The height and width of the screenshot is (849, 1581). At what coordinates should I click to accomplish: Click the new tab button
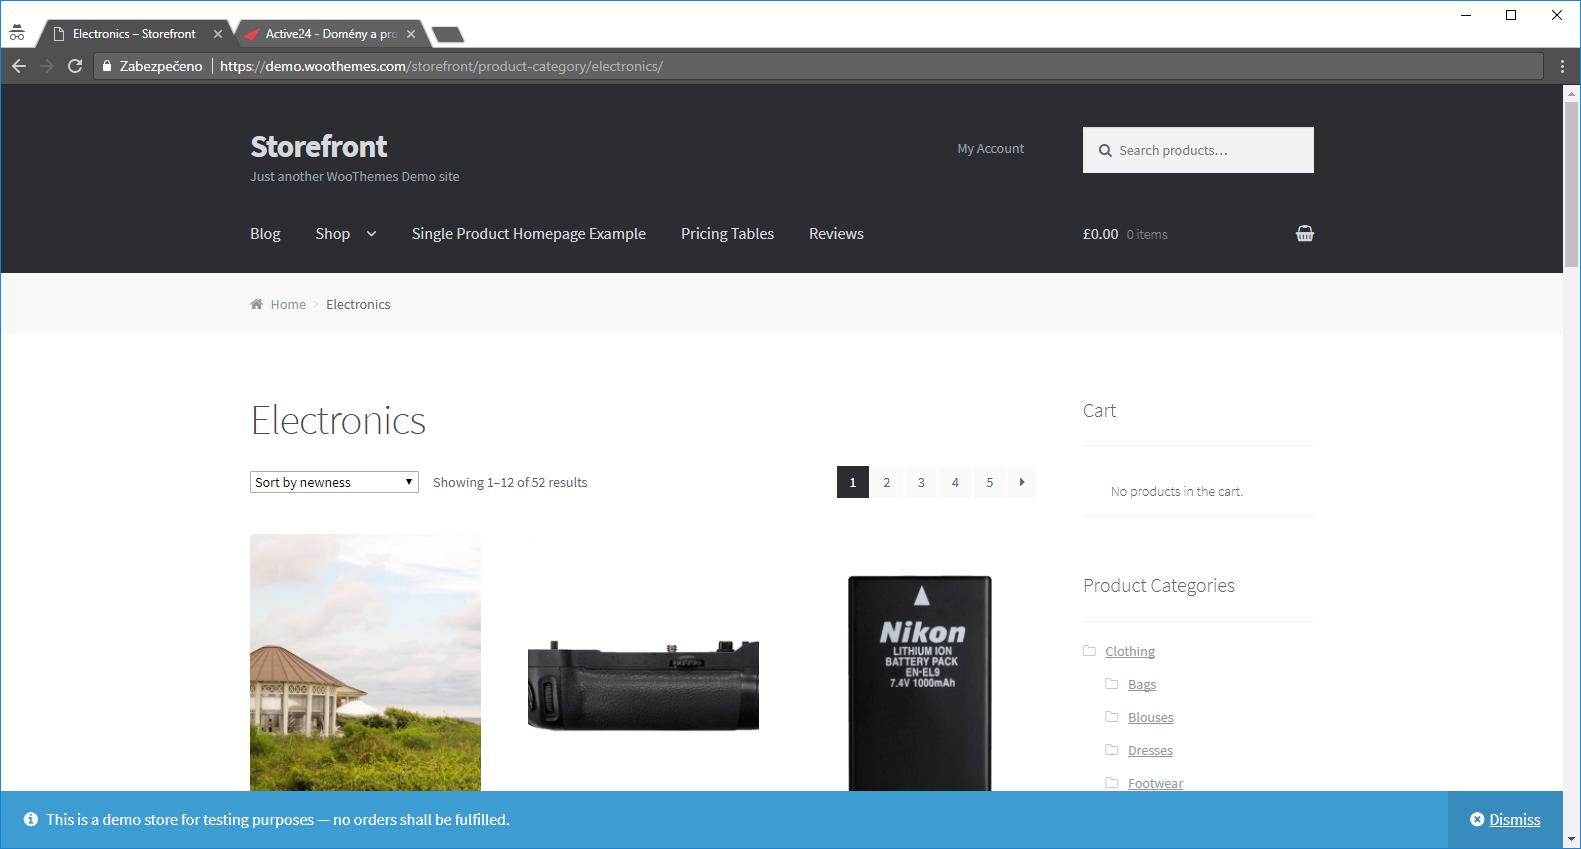[448, 35]
